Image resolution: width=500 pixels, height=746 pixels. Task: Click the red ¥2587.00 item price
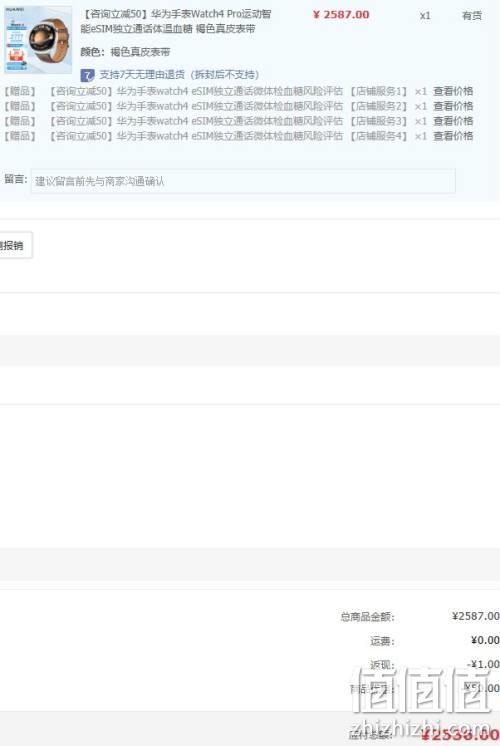click(341, 15)
